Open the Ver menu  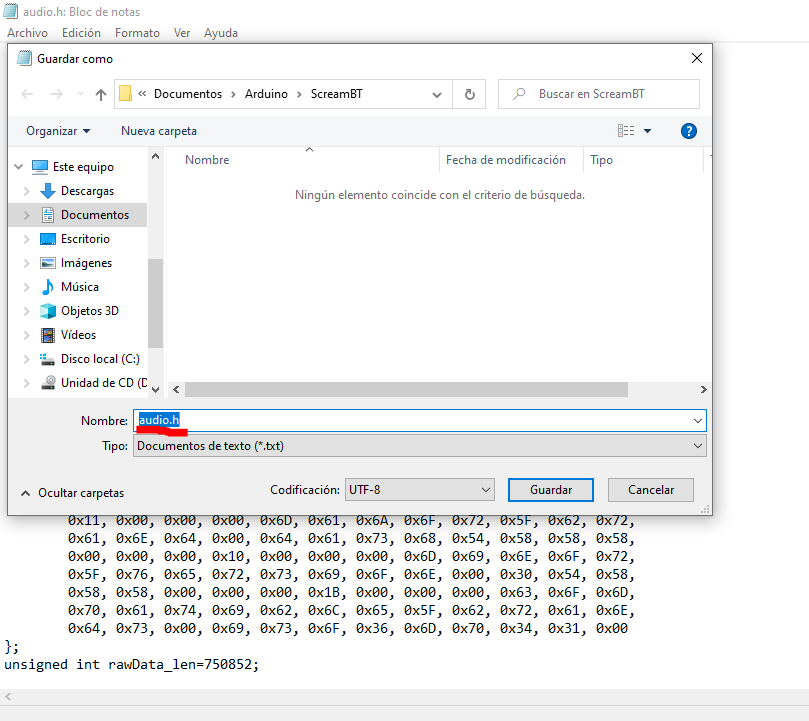coord(181,32)
